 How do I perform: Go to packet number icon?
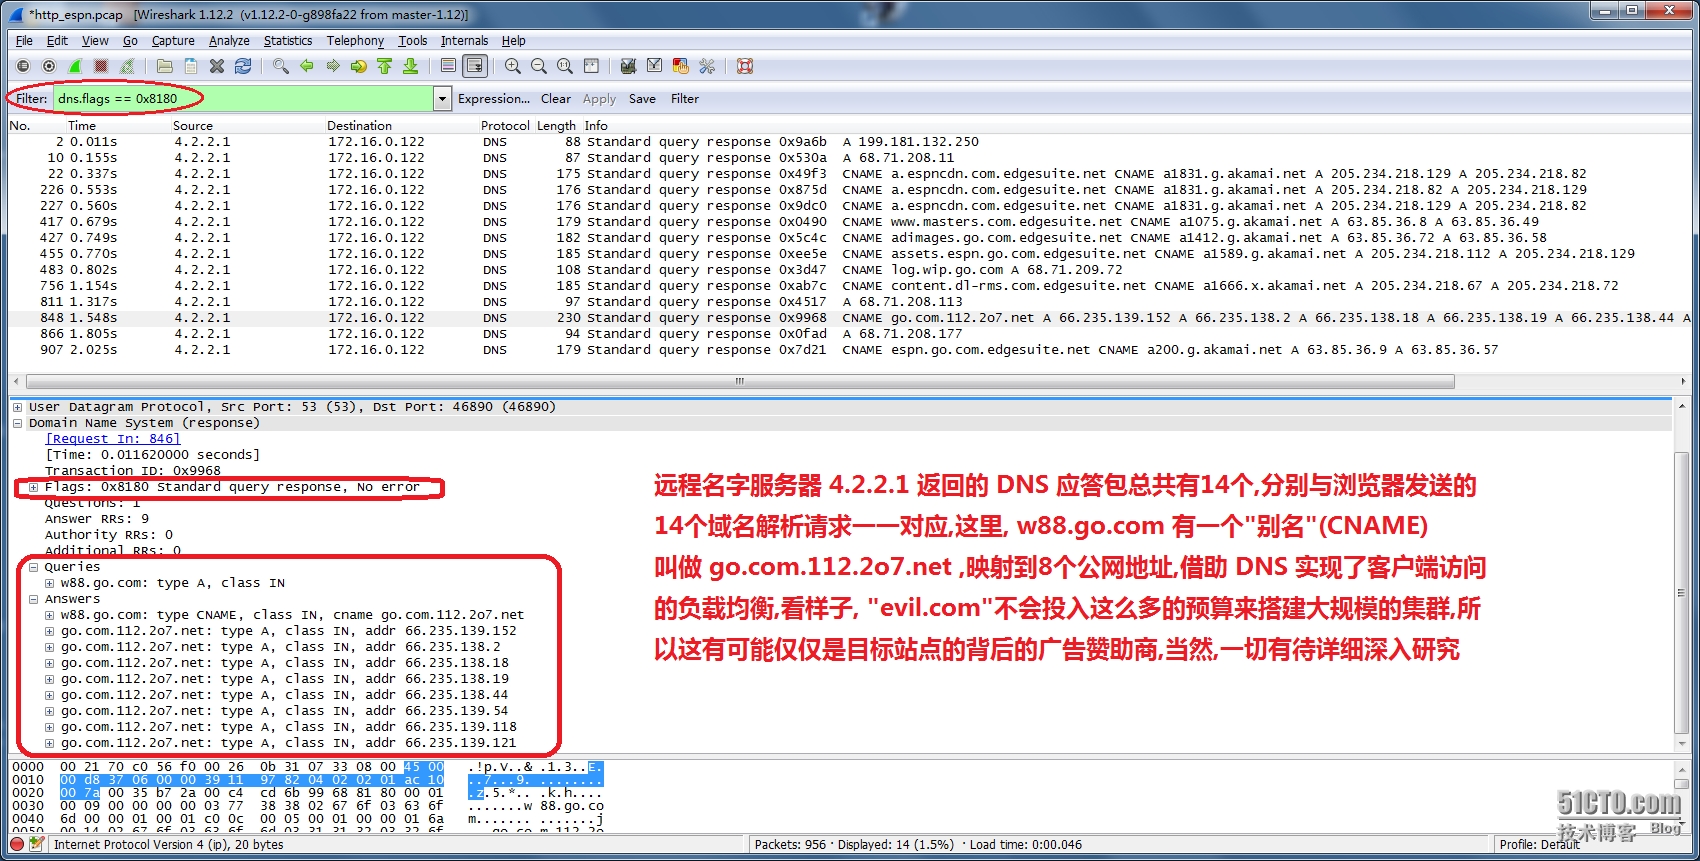pos(359,66)
